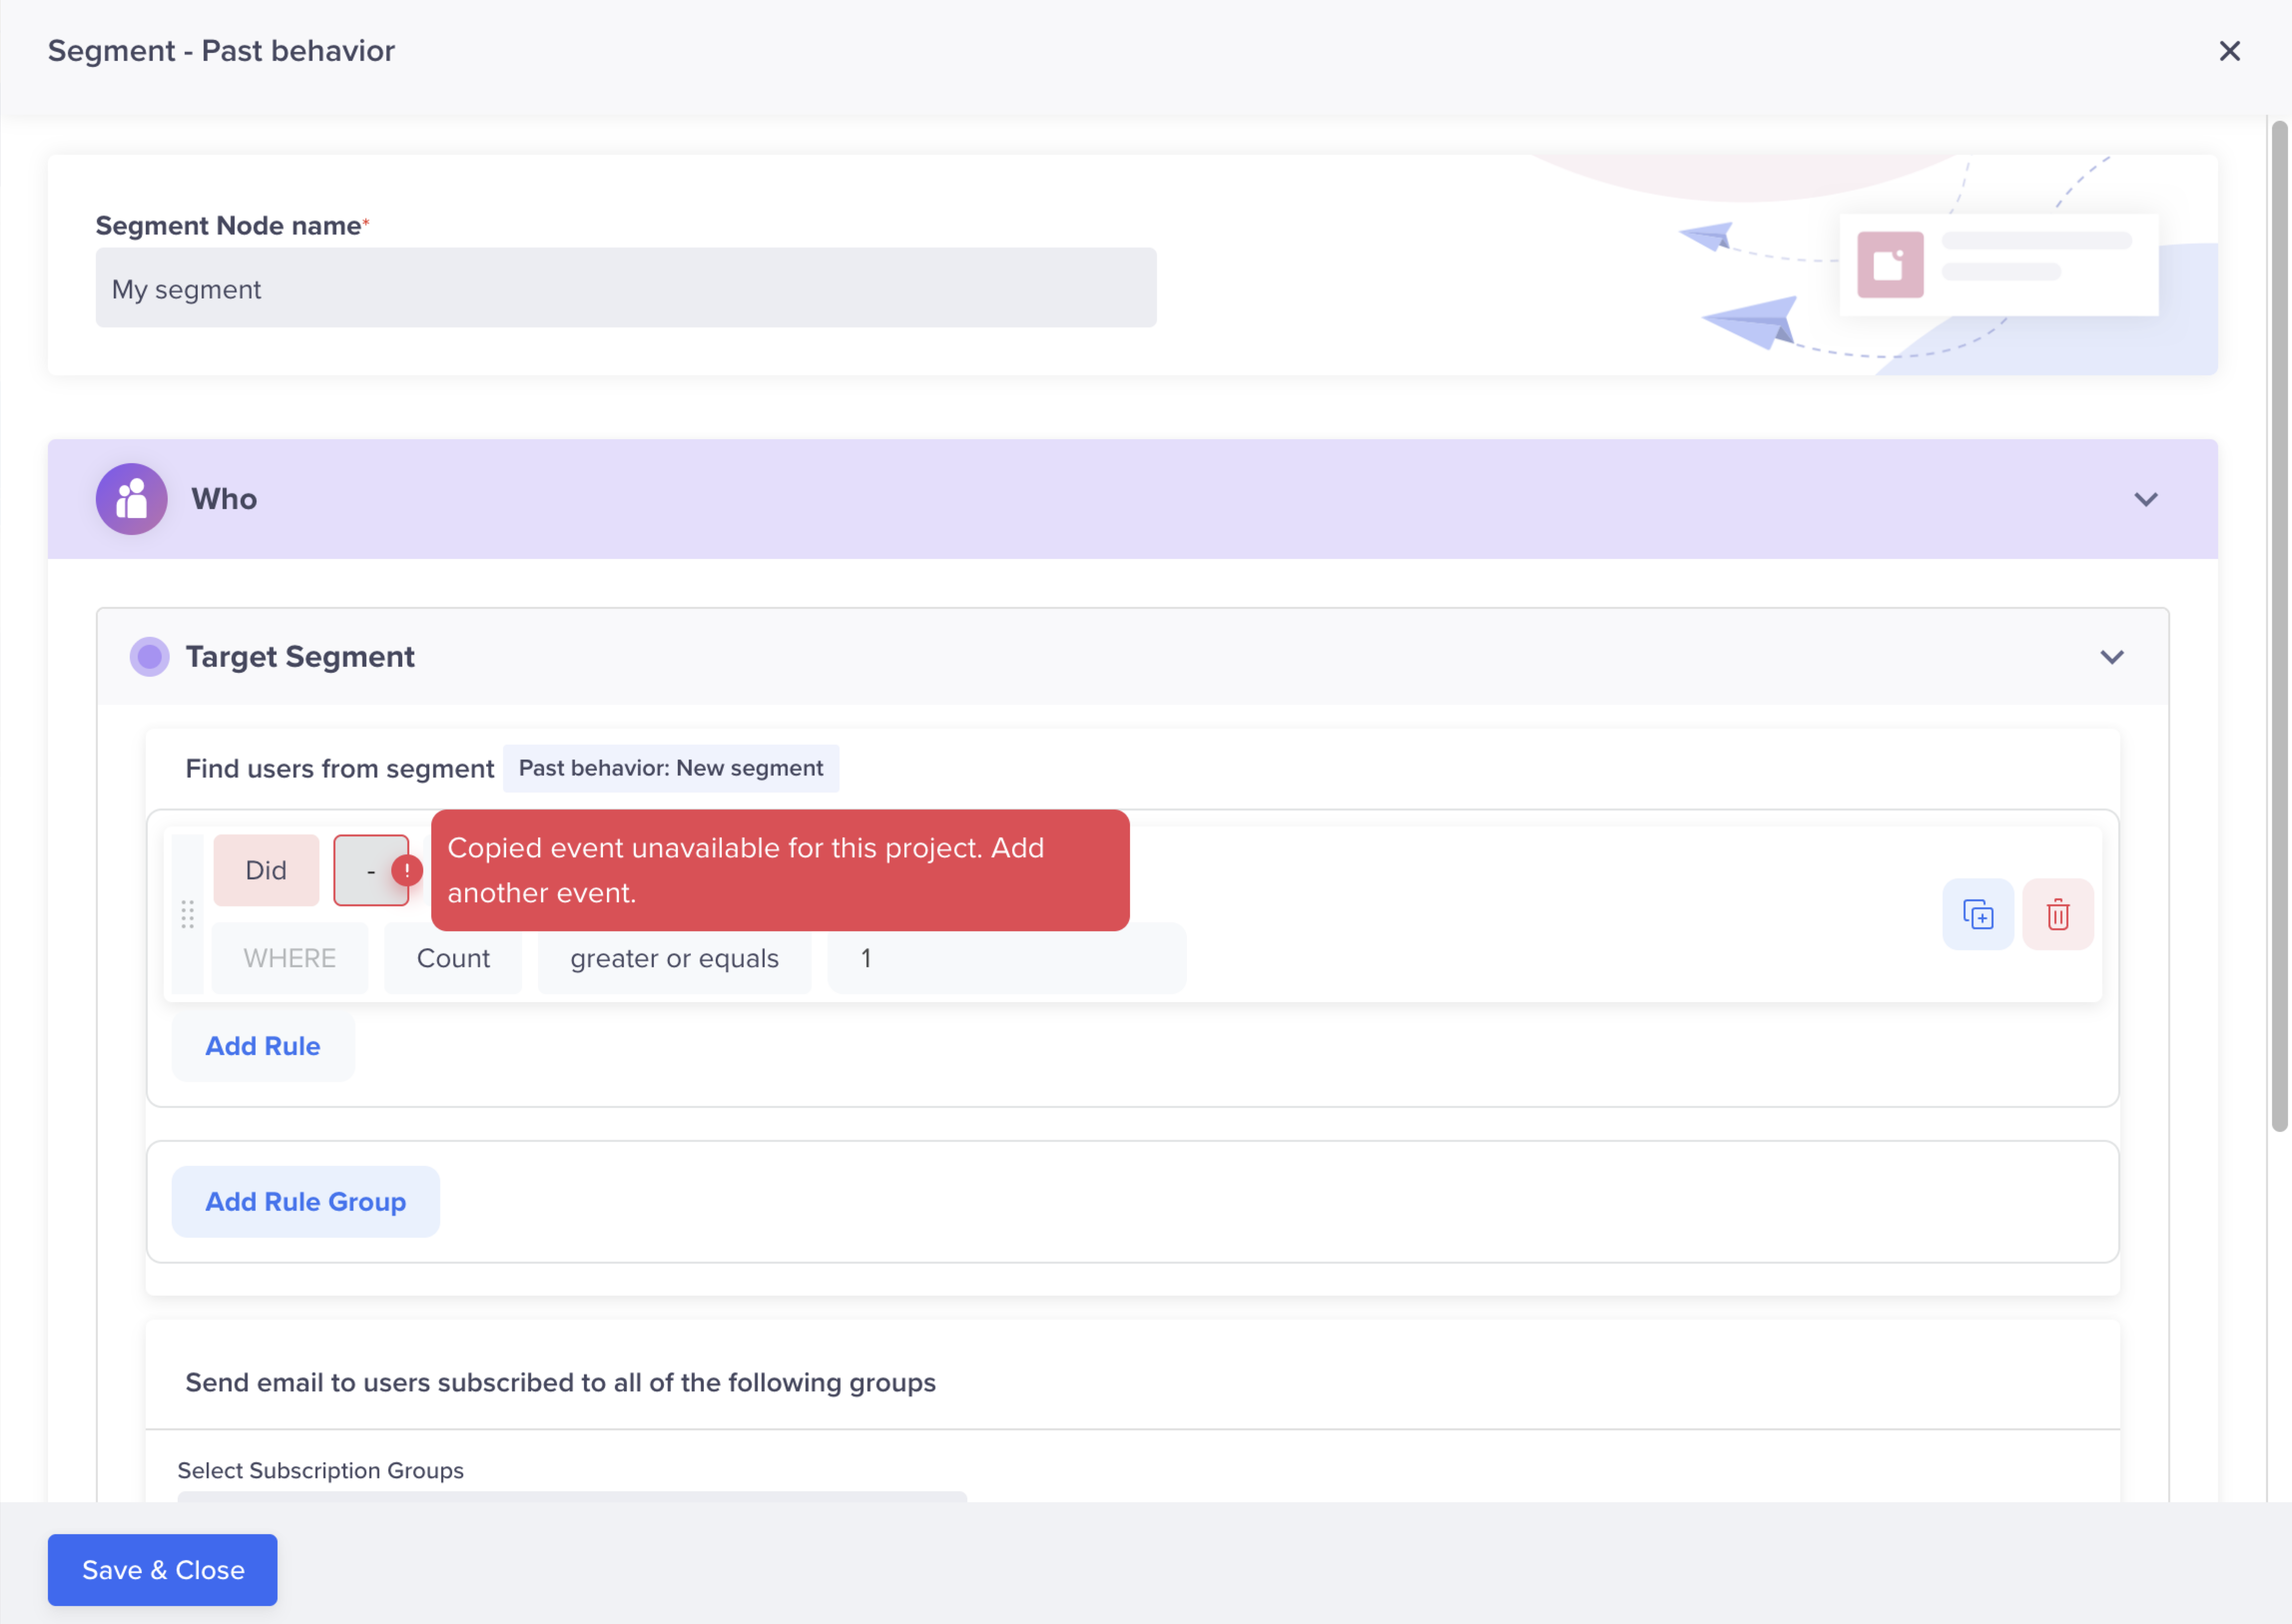Screen dimensions: 2292x1624
Task: Click the Target Segment circle icon
Action: pyautogui.click(x=149, y=656)
